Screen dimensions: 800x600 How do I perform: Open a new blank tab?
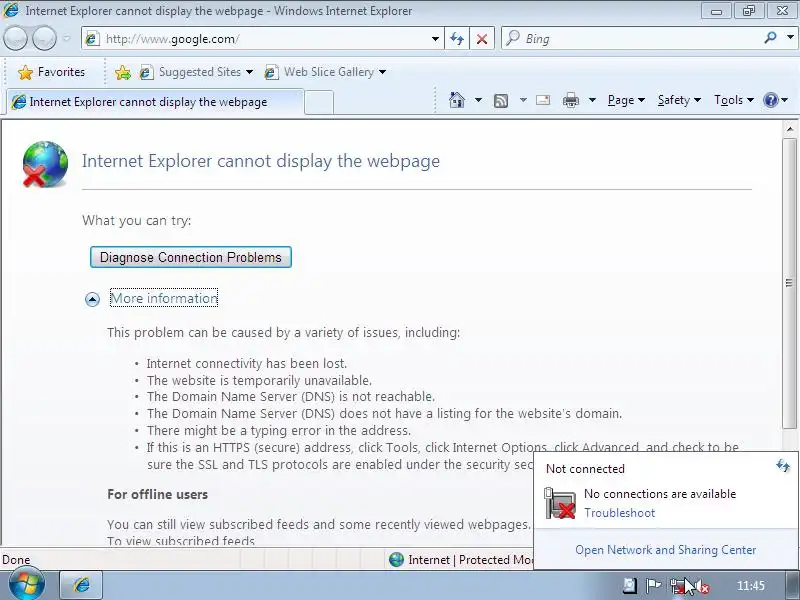[x=319, y=103]
